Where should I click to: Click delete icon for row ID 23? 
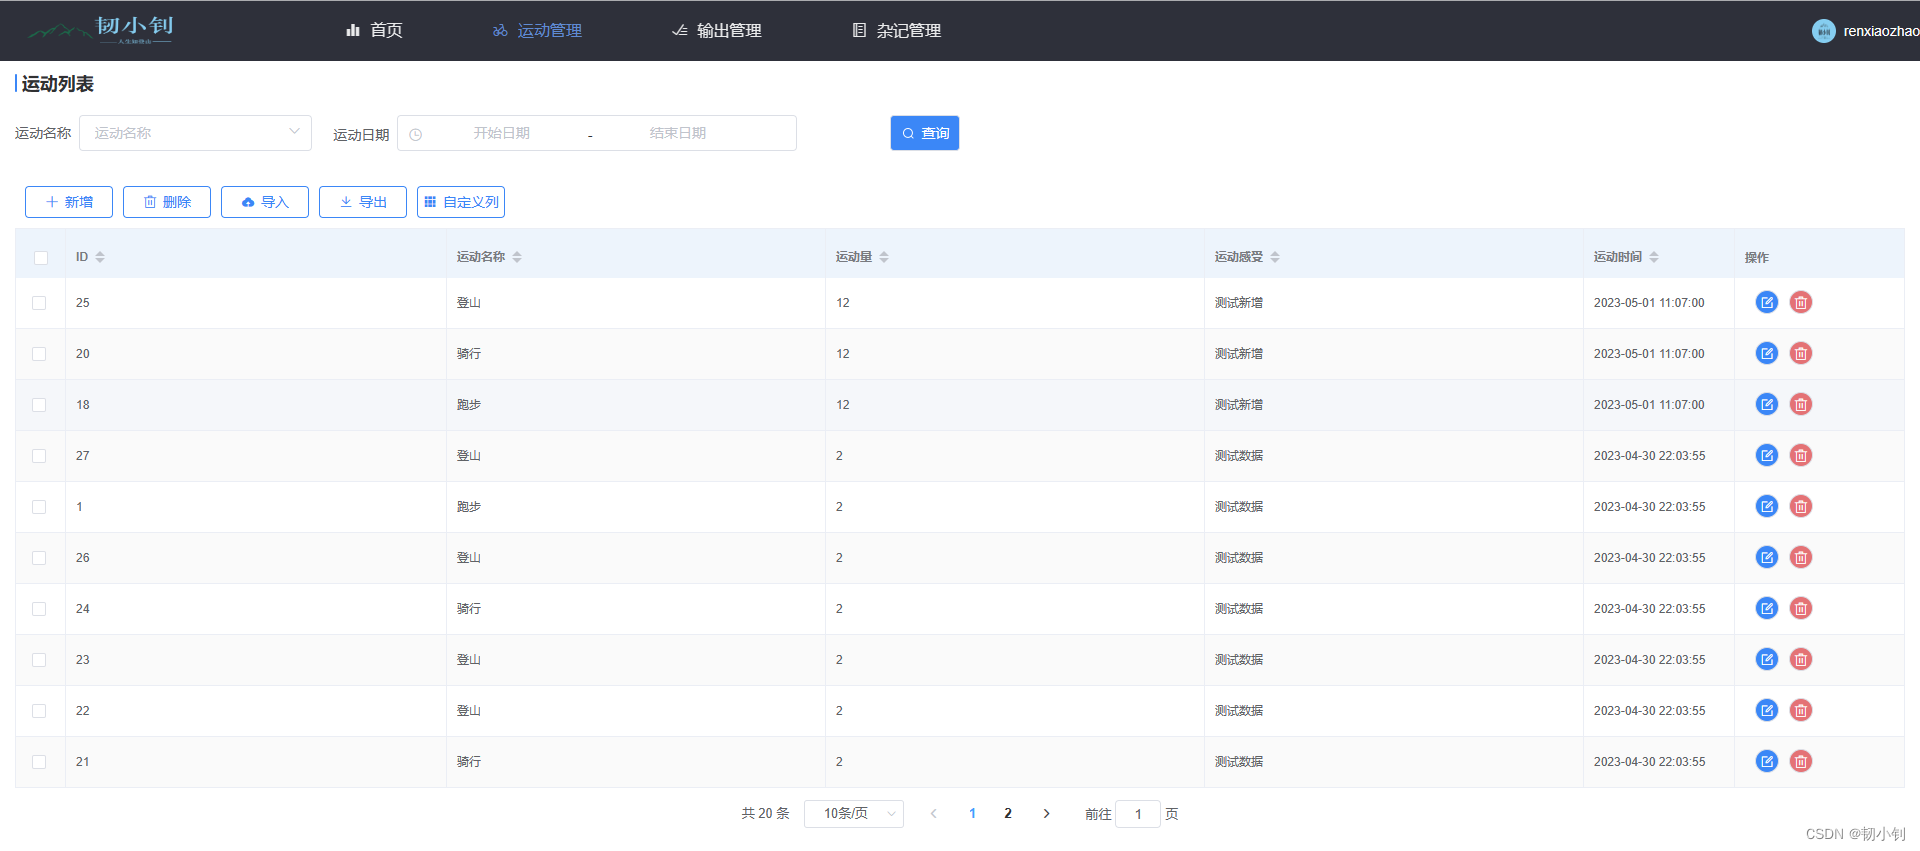1801,659
